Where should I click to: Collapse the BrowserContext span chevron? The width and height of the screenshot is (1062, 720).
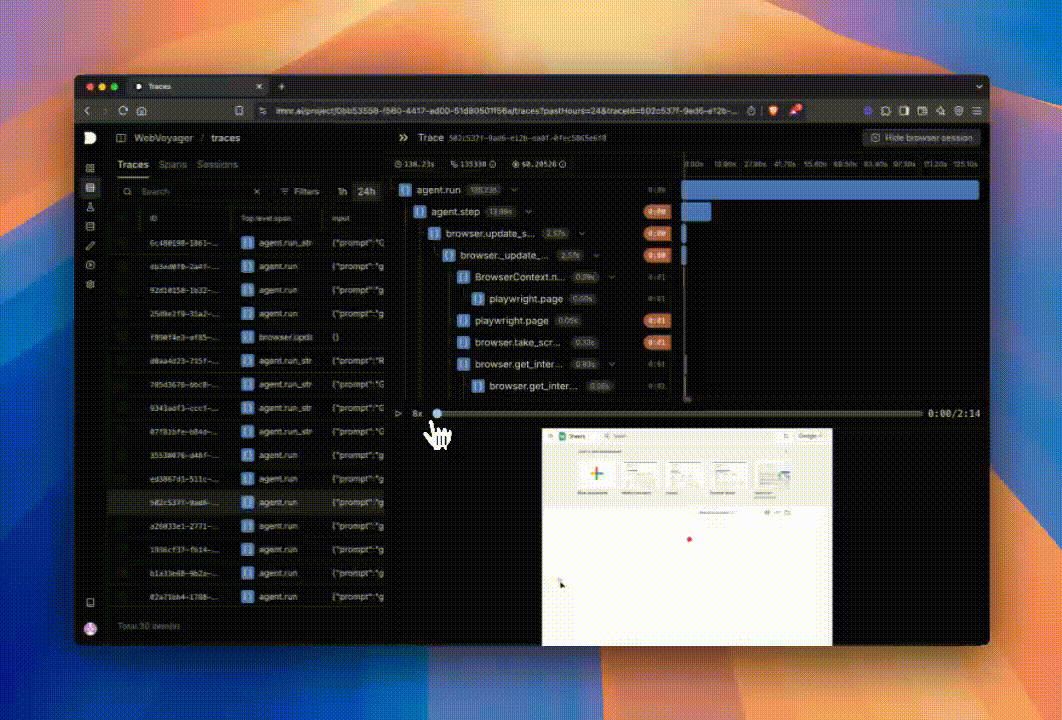[x=611, y=277]
